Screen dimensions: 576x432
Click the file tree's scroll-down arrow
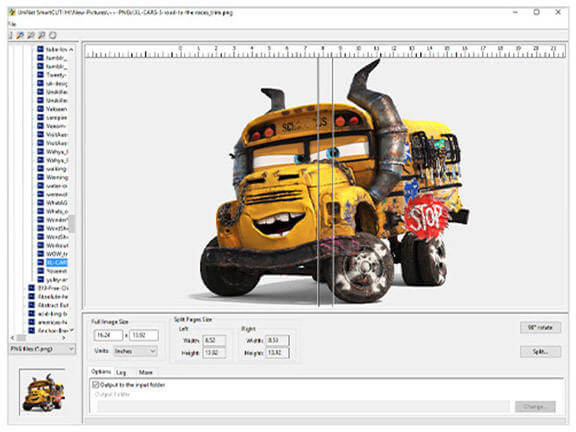[x=72, y=330]
